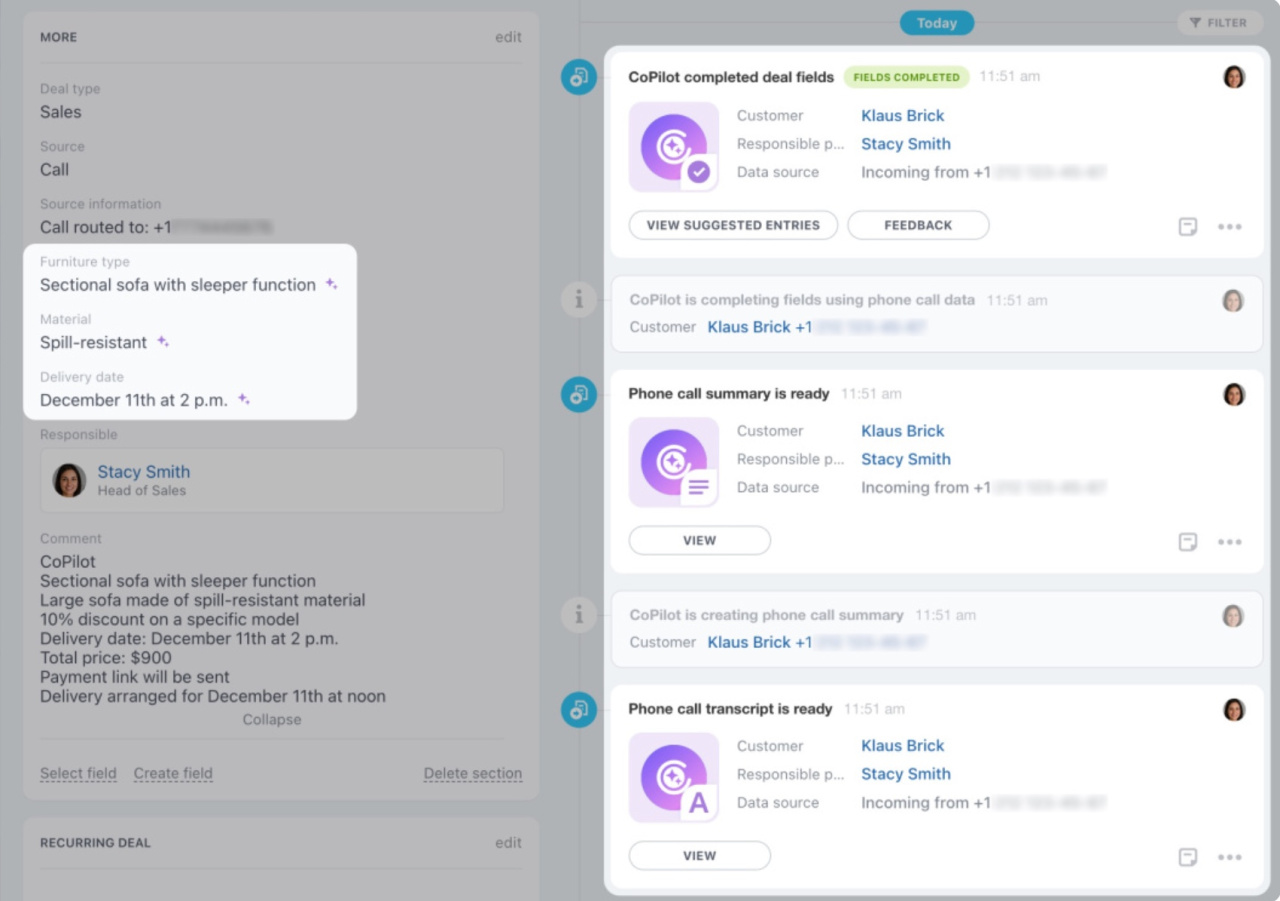1280x901 pixels.
Task: Collapse the Comment text section
Action: coord(271,719)
